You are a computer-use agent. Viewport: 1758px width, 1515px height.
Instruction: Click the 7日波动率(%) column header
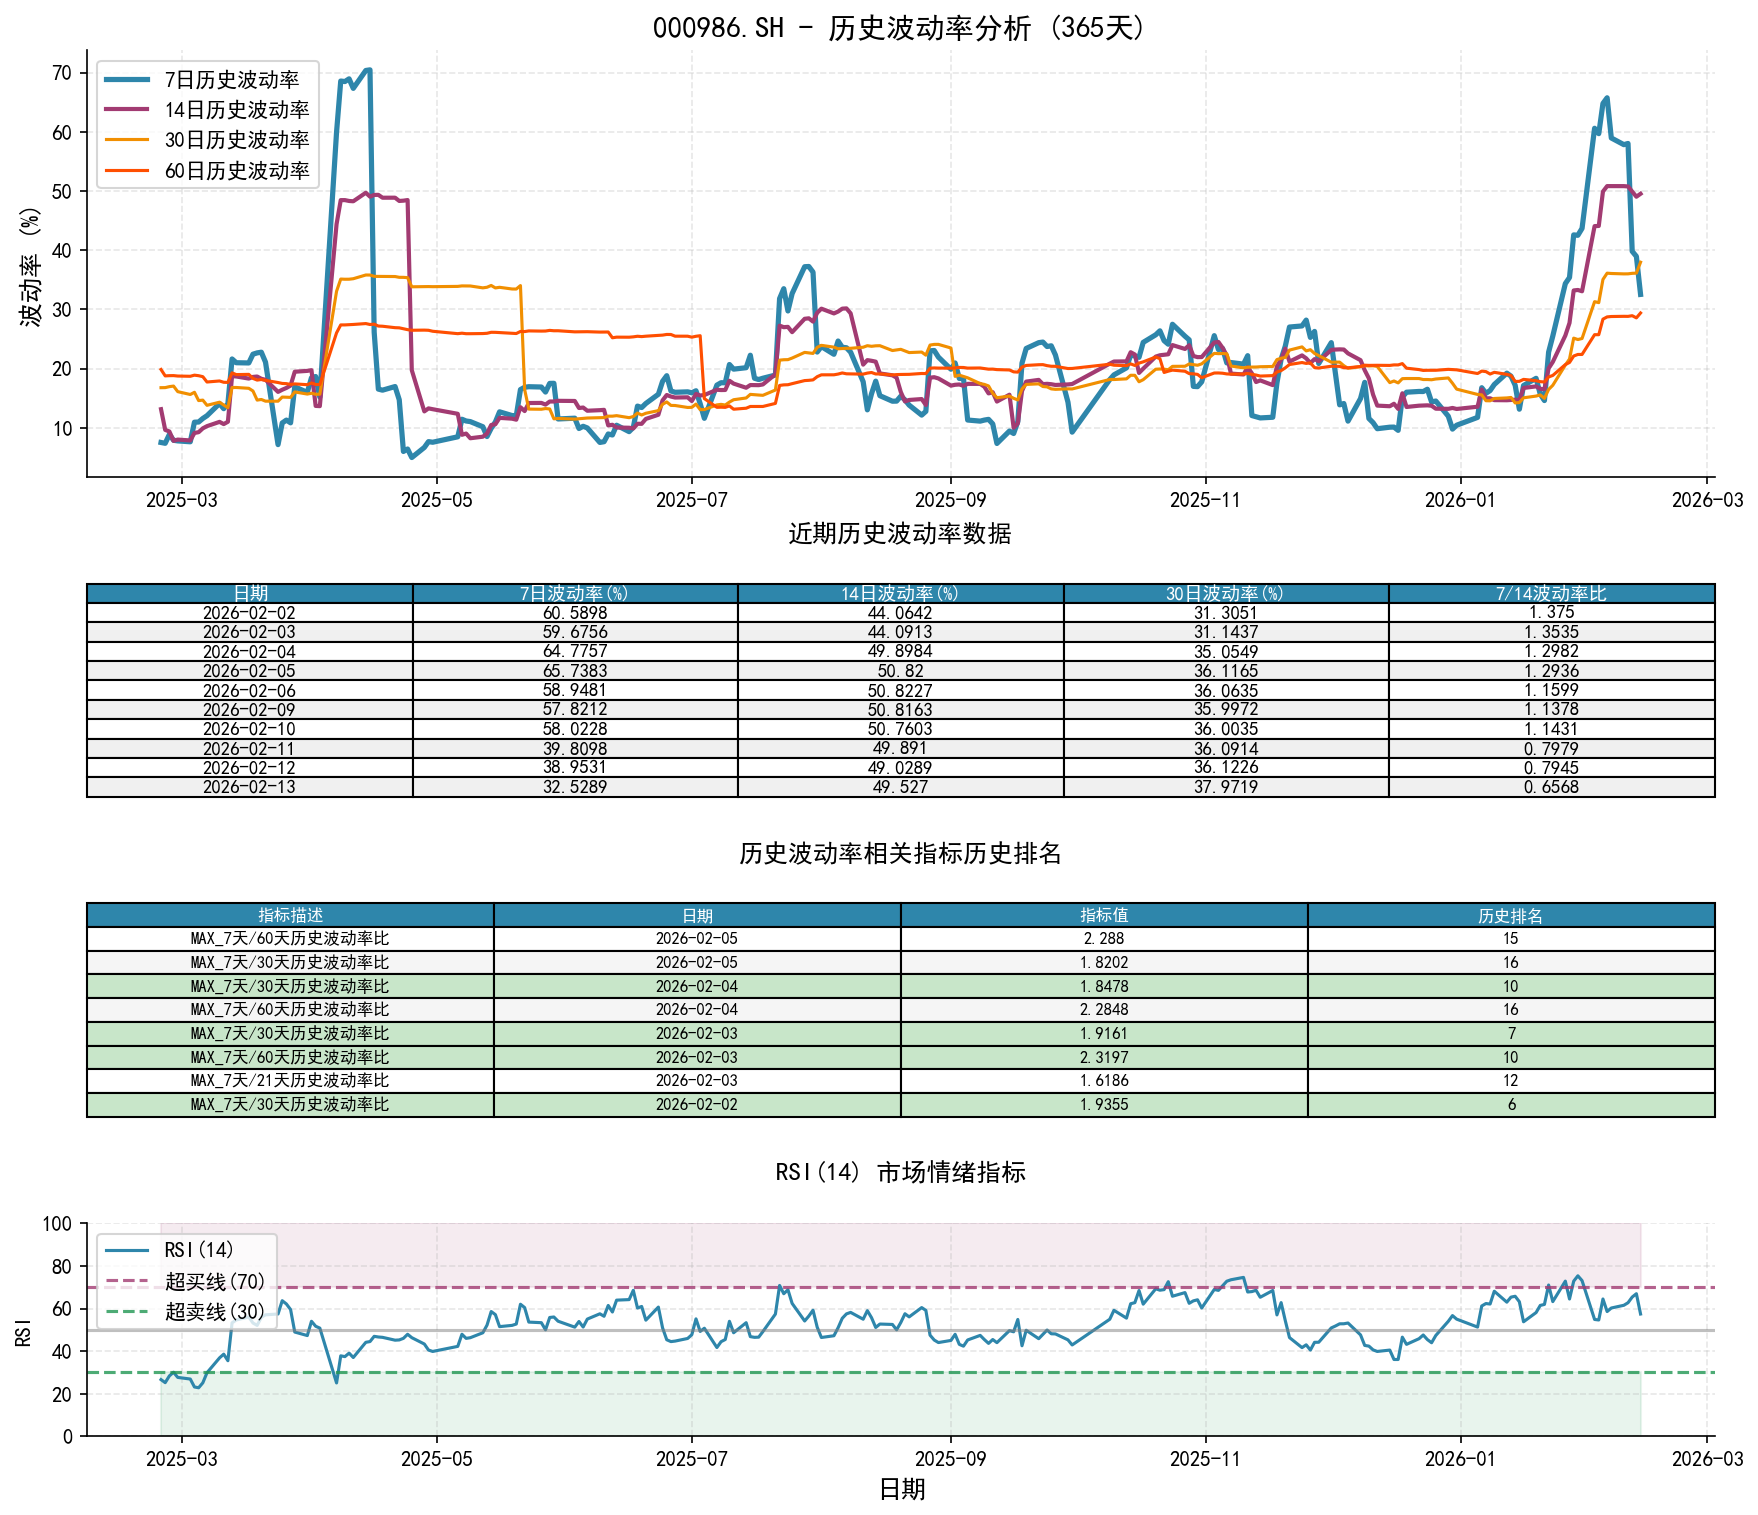(x=574, y=594)
